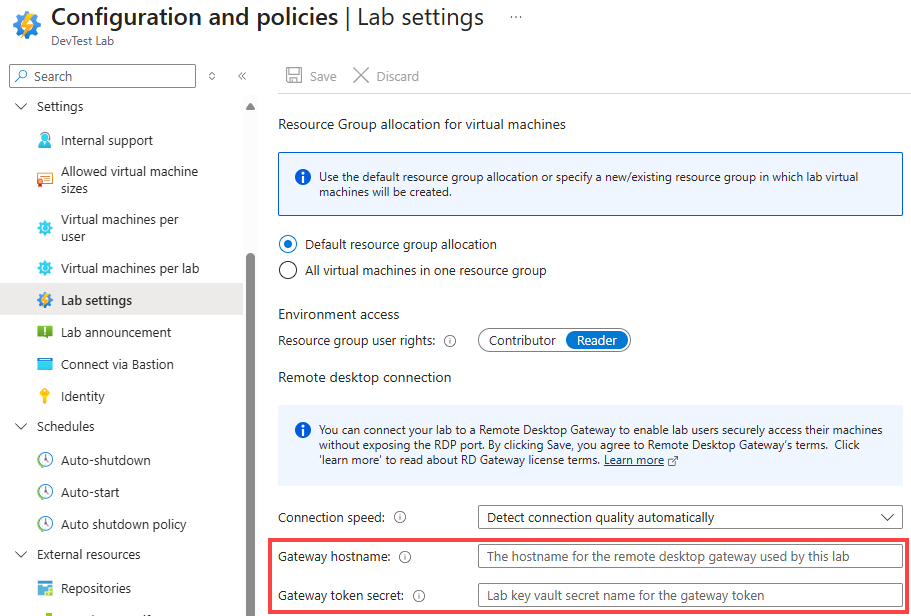Open Virtual machines per lab

[x=130, y=268]
